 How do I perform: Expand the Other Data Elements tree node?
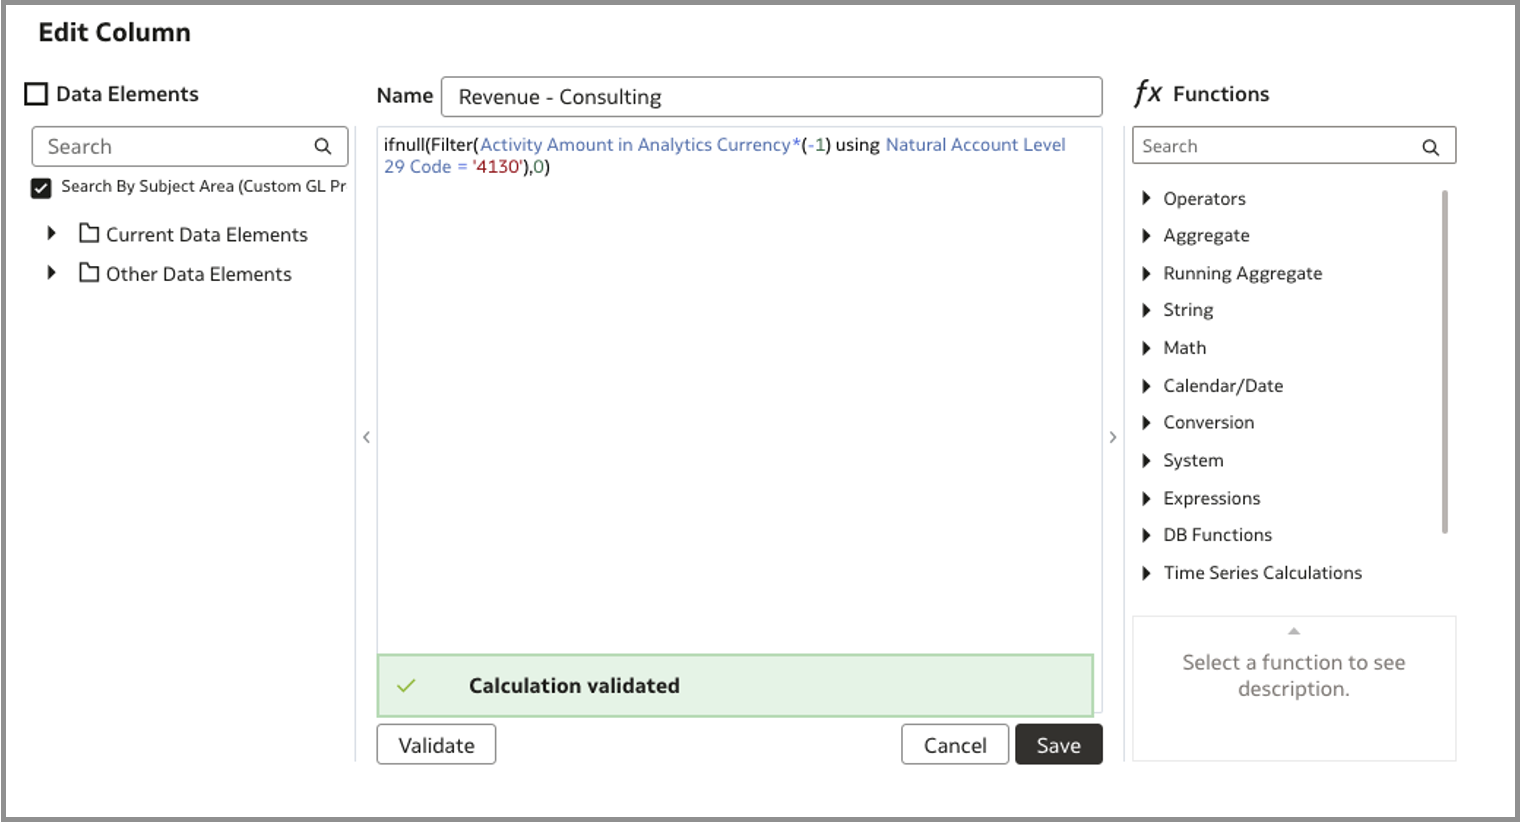pos(52,273)
